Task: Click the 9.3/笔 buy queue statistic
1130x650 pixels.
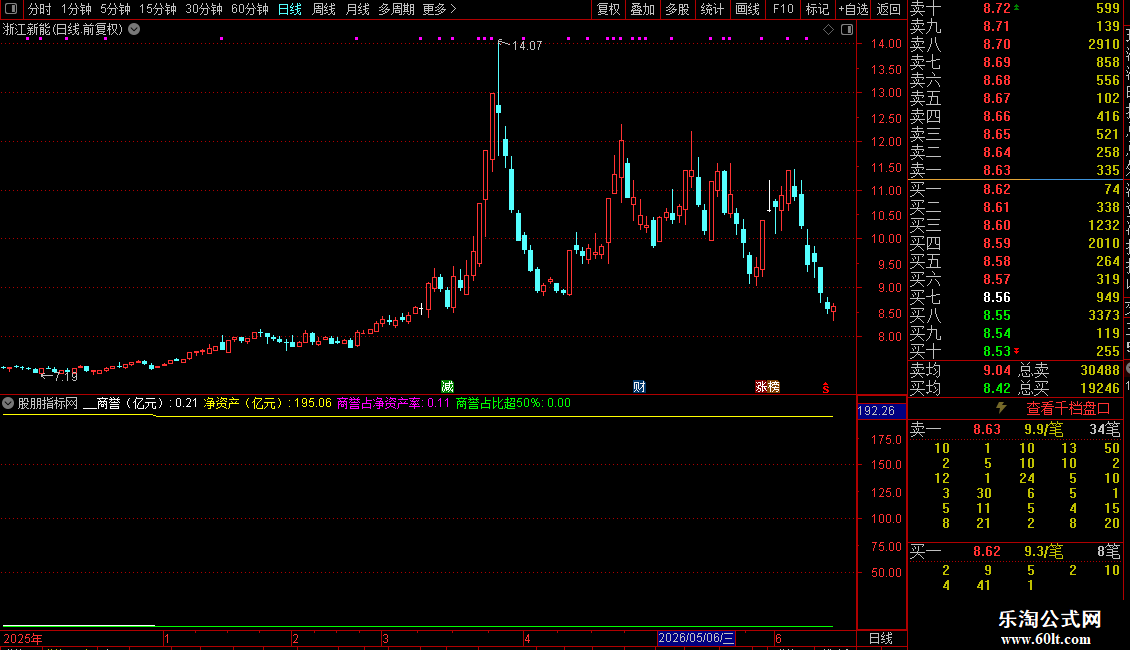Action: 1044,551
